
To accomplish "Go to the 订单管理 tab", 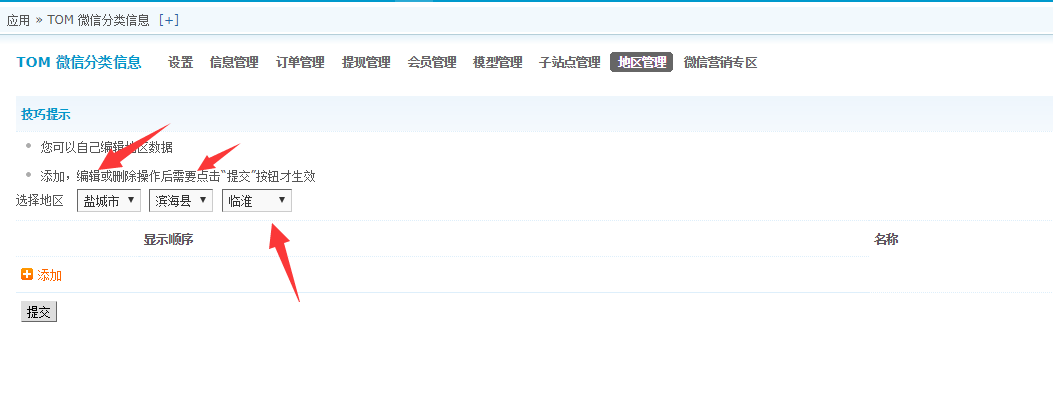I will [300, 62].
